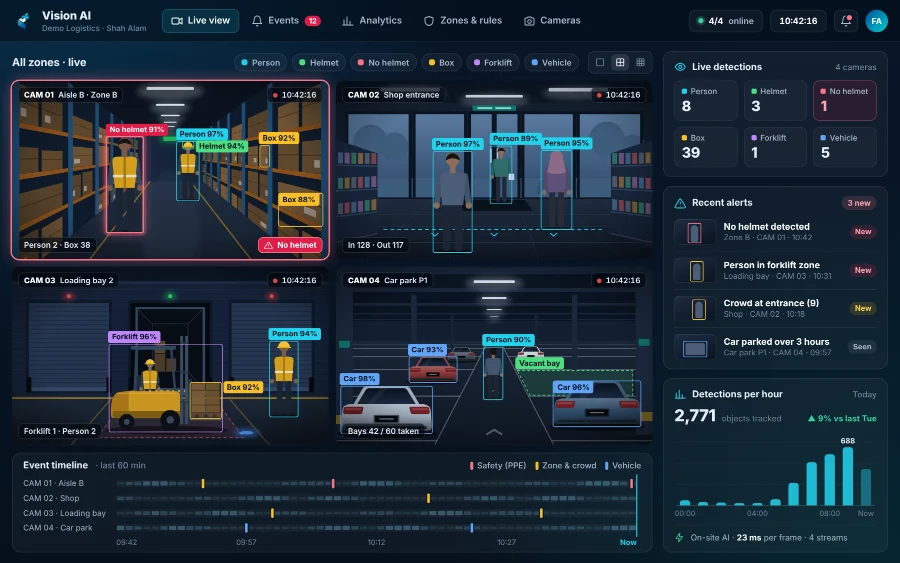Click the 2,771 objects tracked value
This screenshot has width=900, height=563.
(x=695, y=416)
